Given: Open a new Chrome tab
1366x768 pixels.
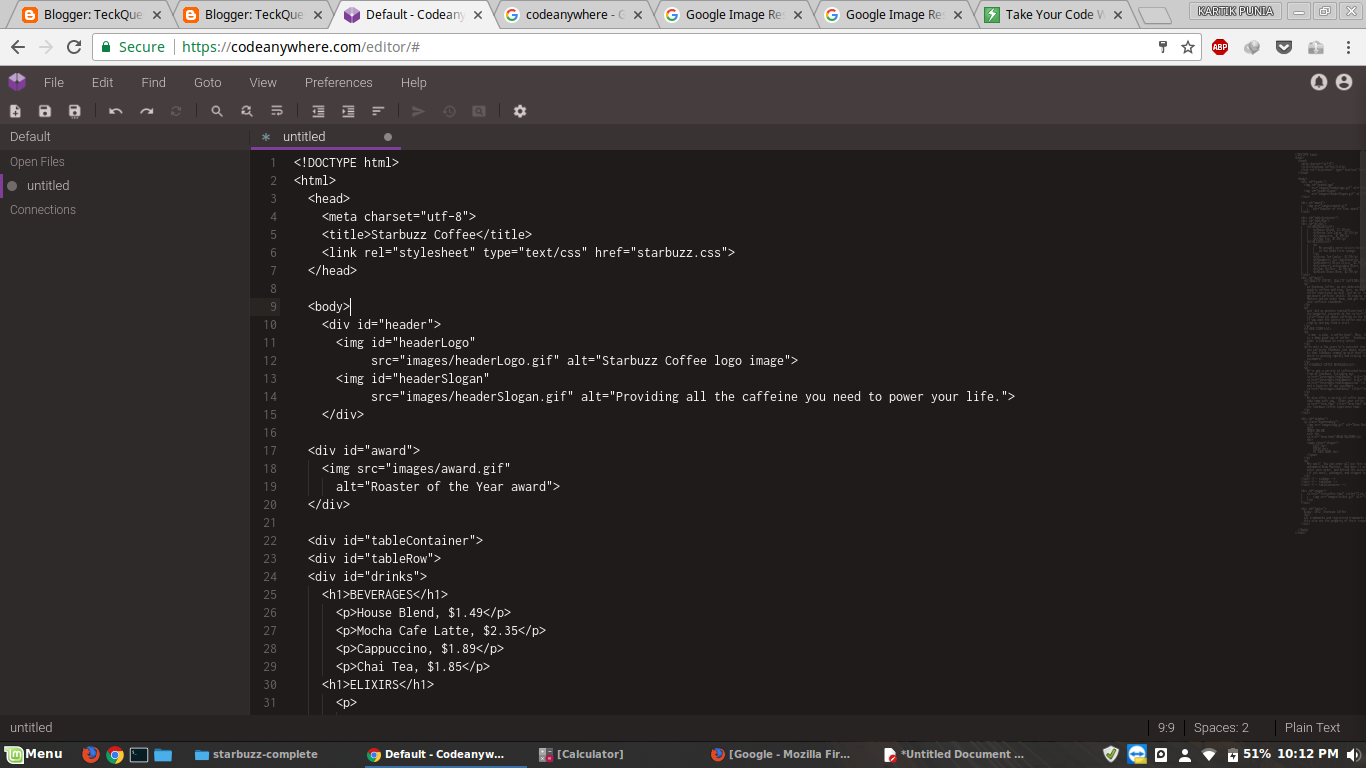Looking at the screenshot, I should click(1154, 15).
